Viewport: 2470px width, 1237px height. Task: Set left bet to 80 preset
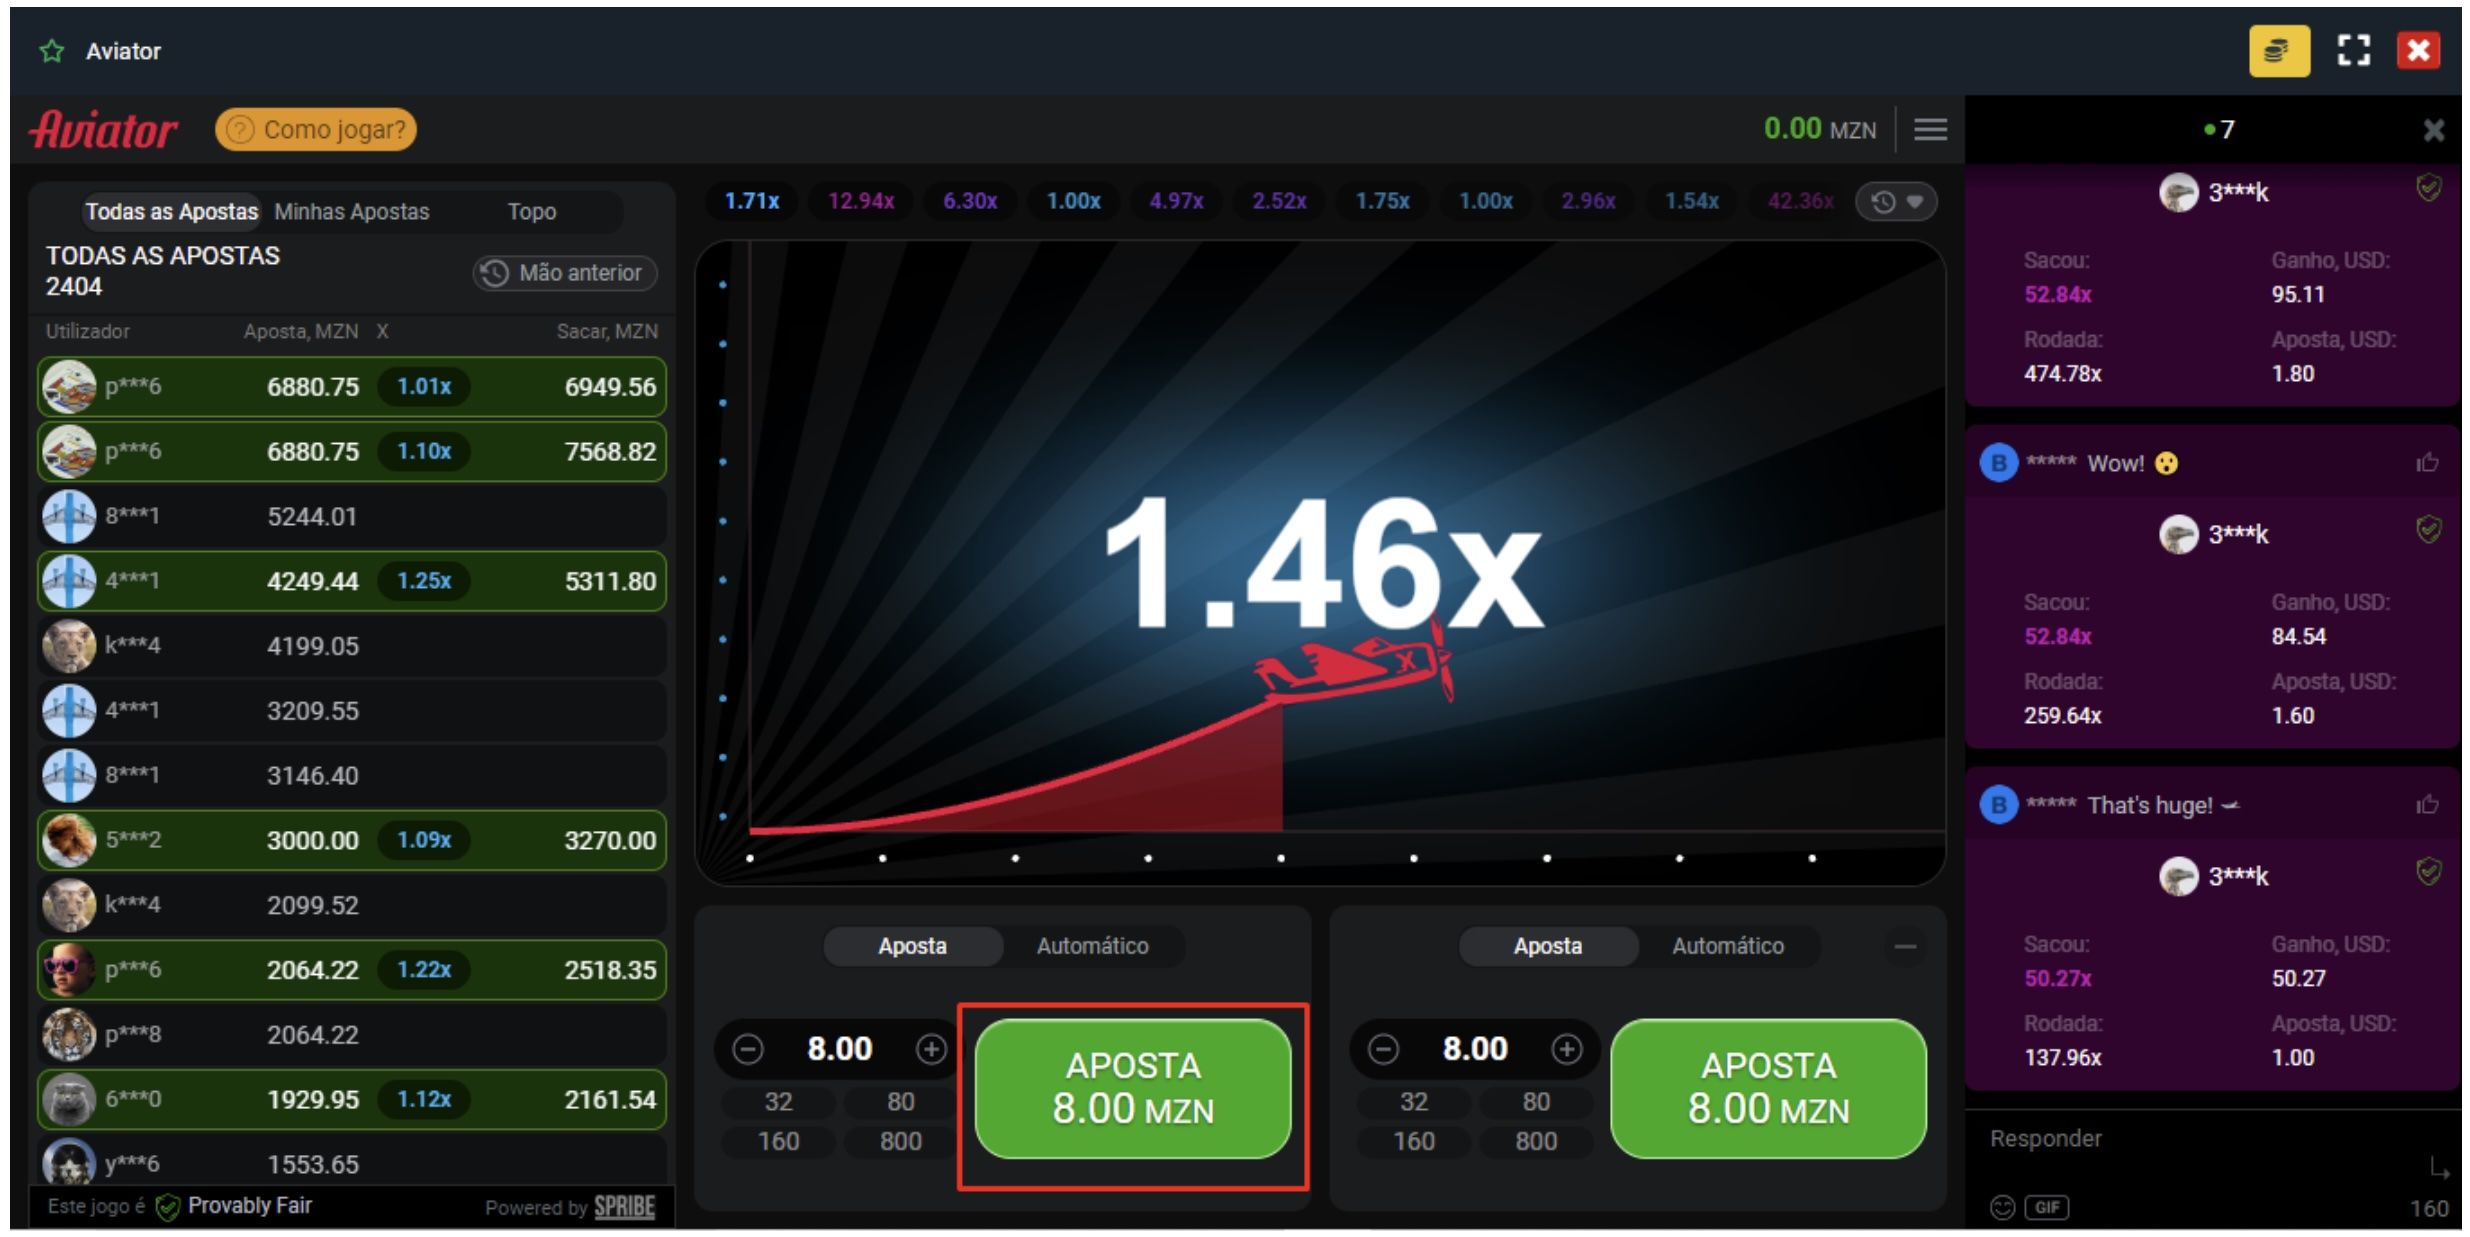coord(900,1102)
